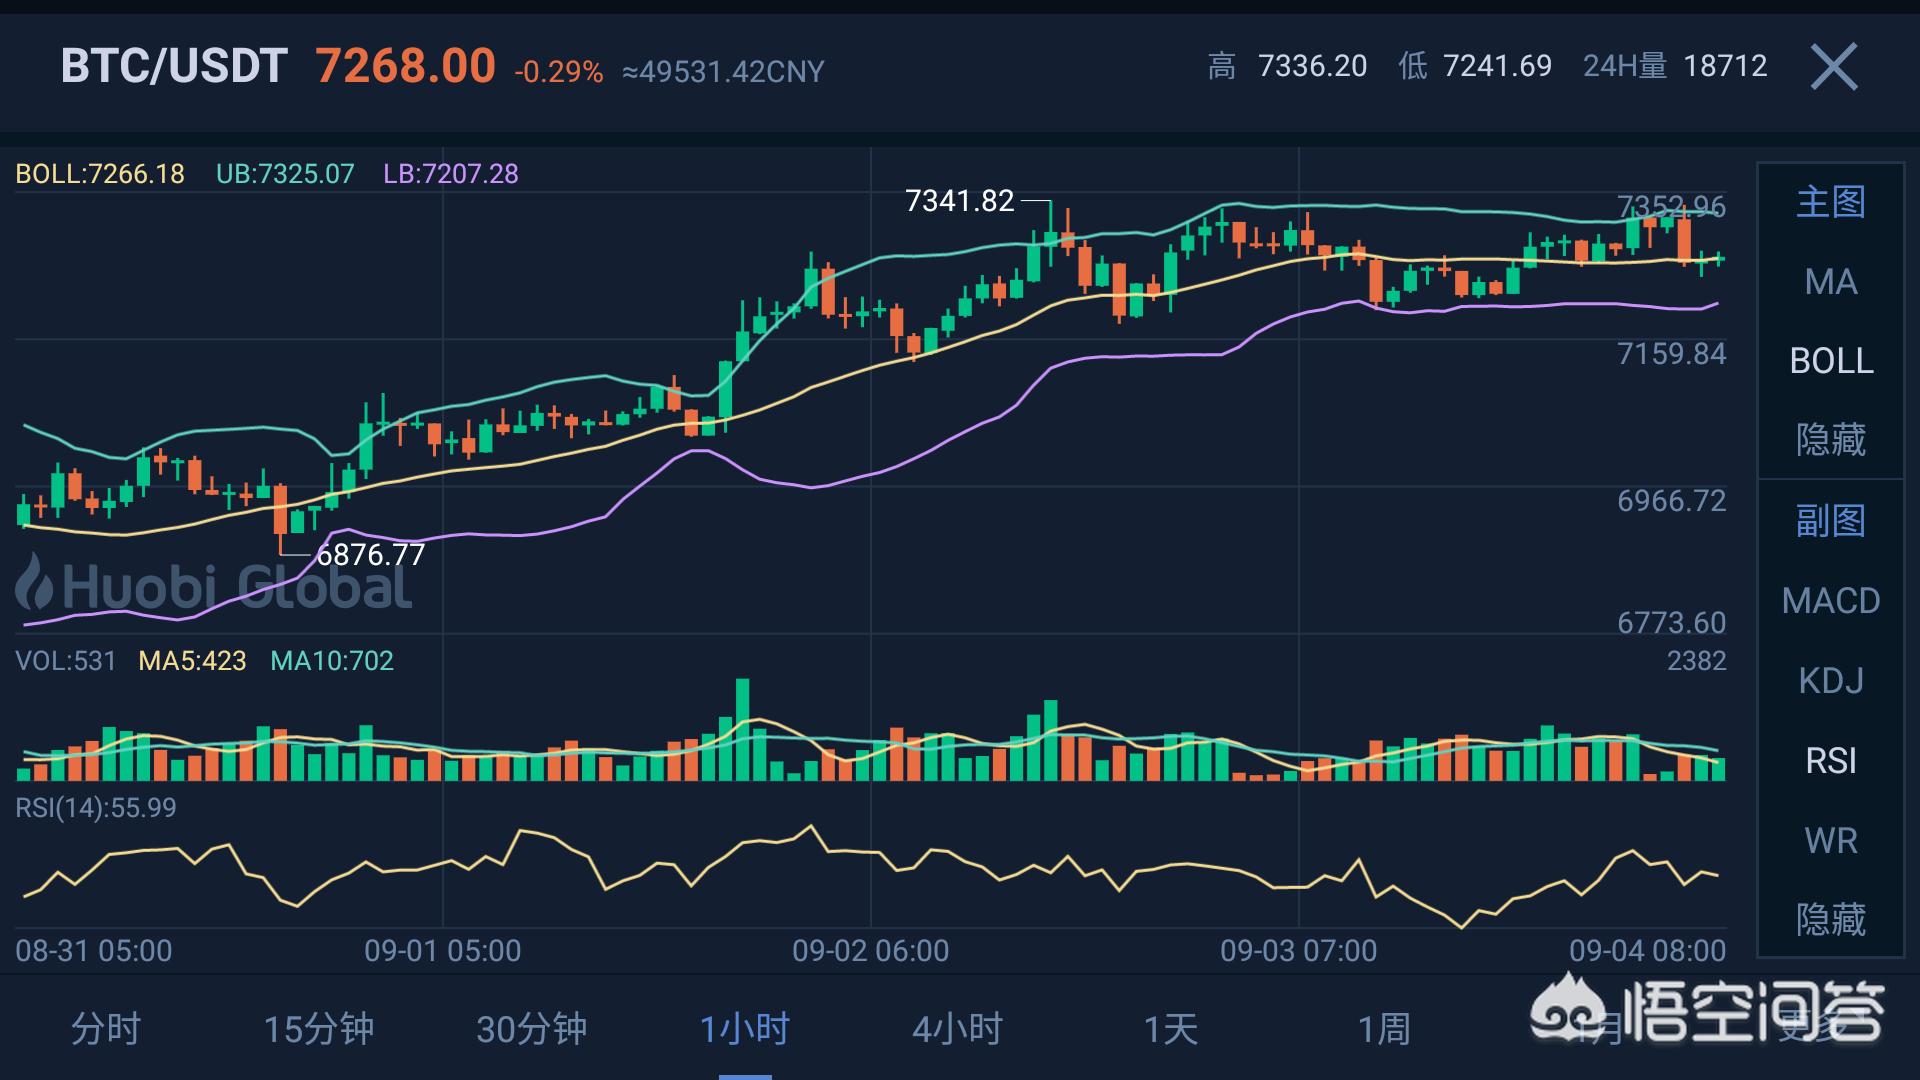The image size is (1920, 1080).
Task: Select KDJ sub-chart indicator
Action: pos(1831,681)
